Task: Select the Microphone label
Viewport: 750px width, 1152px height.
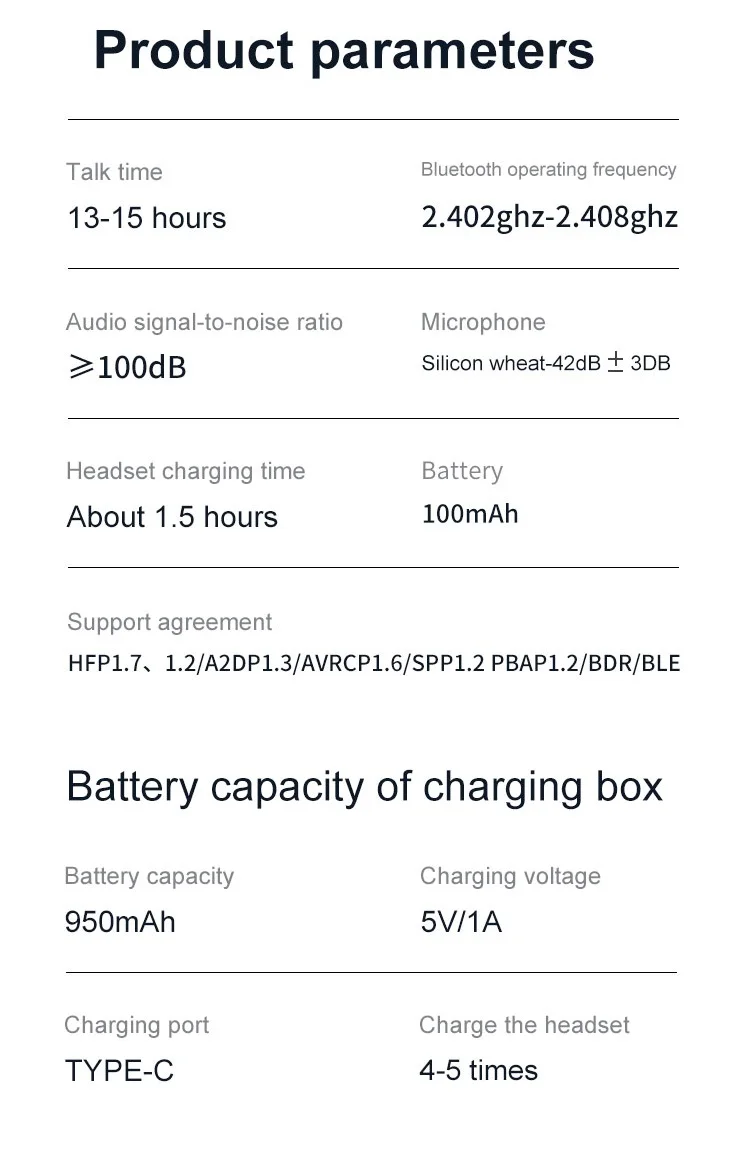Action: [x=483, y=322]
